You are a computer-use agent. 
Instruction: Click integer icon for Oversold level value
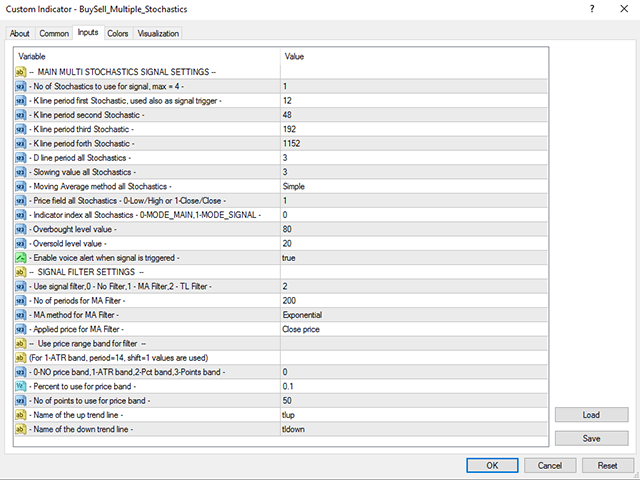coord(20,244)
